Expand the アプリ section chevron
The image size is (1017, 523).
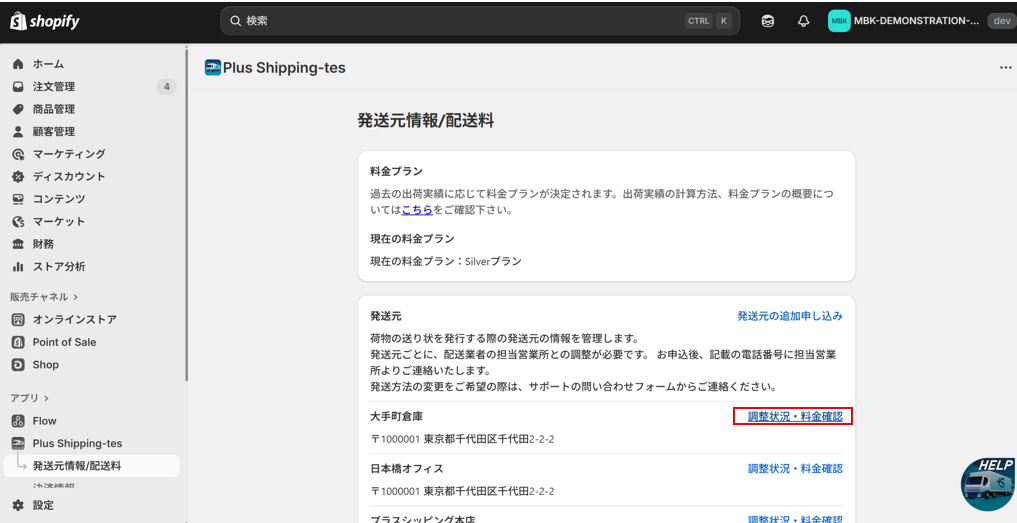(x=47, y=398)
